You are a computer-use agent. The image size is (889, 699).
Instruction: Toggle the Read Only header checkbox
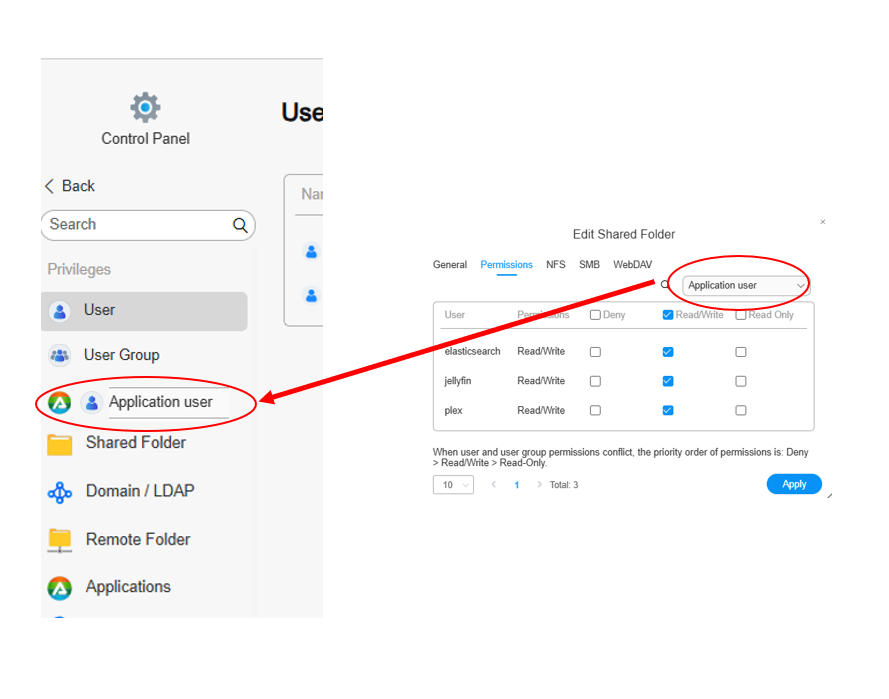pyautogui.click(x=740, y=315)
